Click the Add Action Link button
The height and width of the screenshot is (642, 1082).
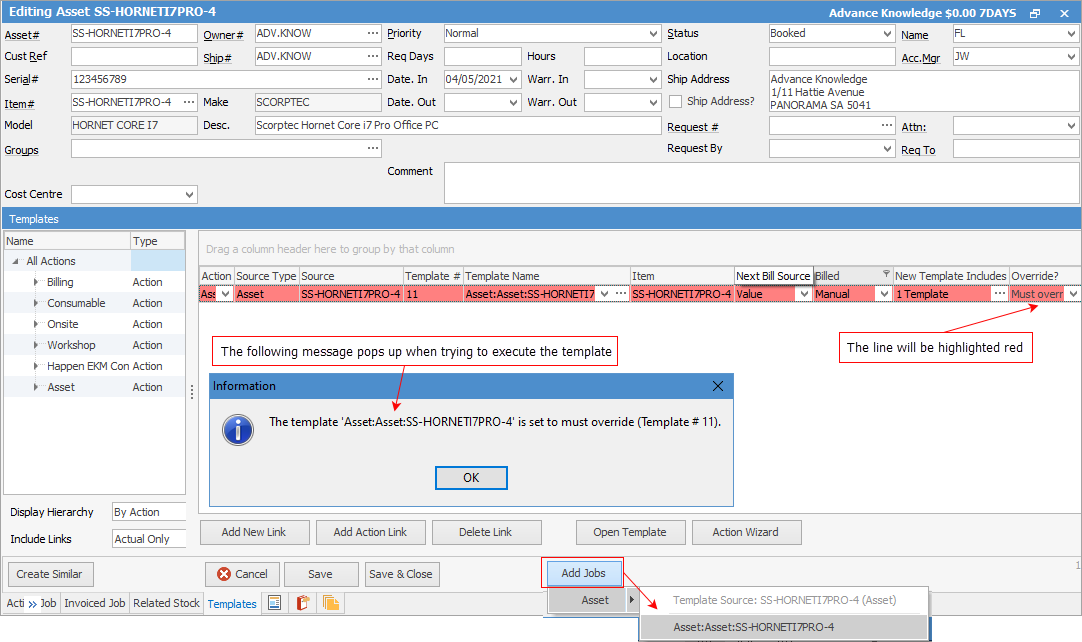[371, 532]
